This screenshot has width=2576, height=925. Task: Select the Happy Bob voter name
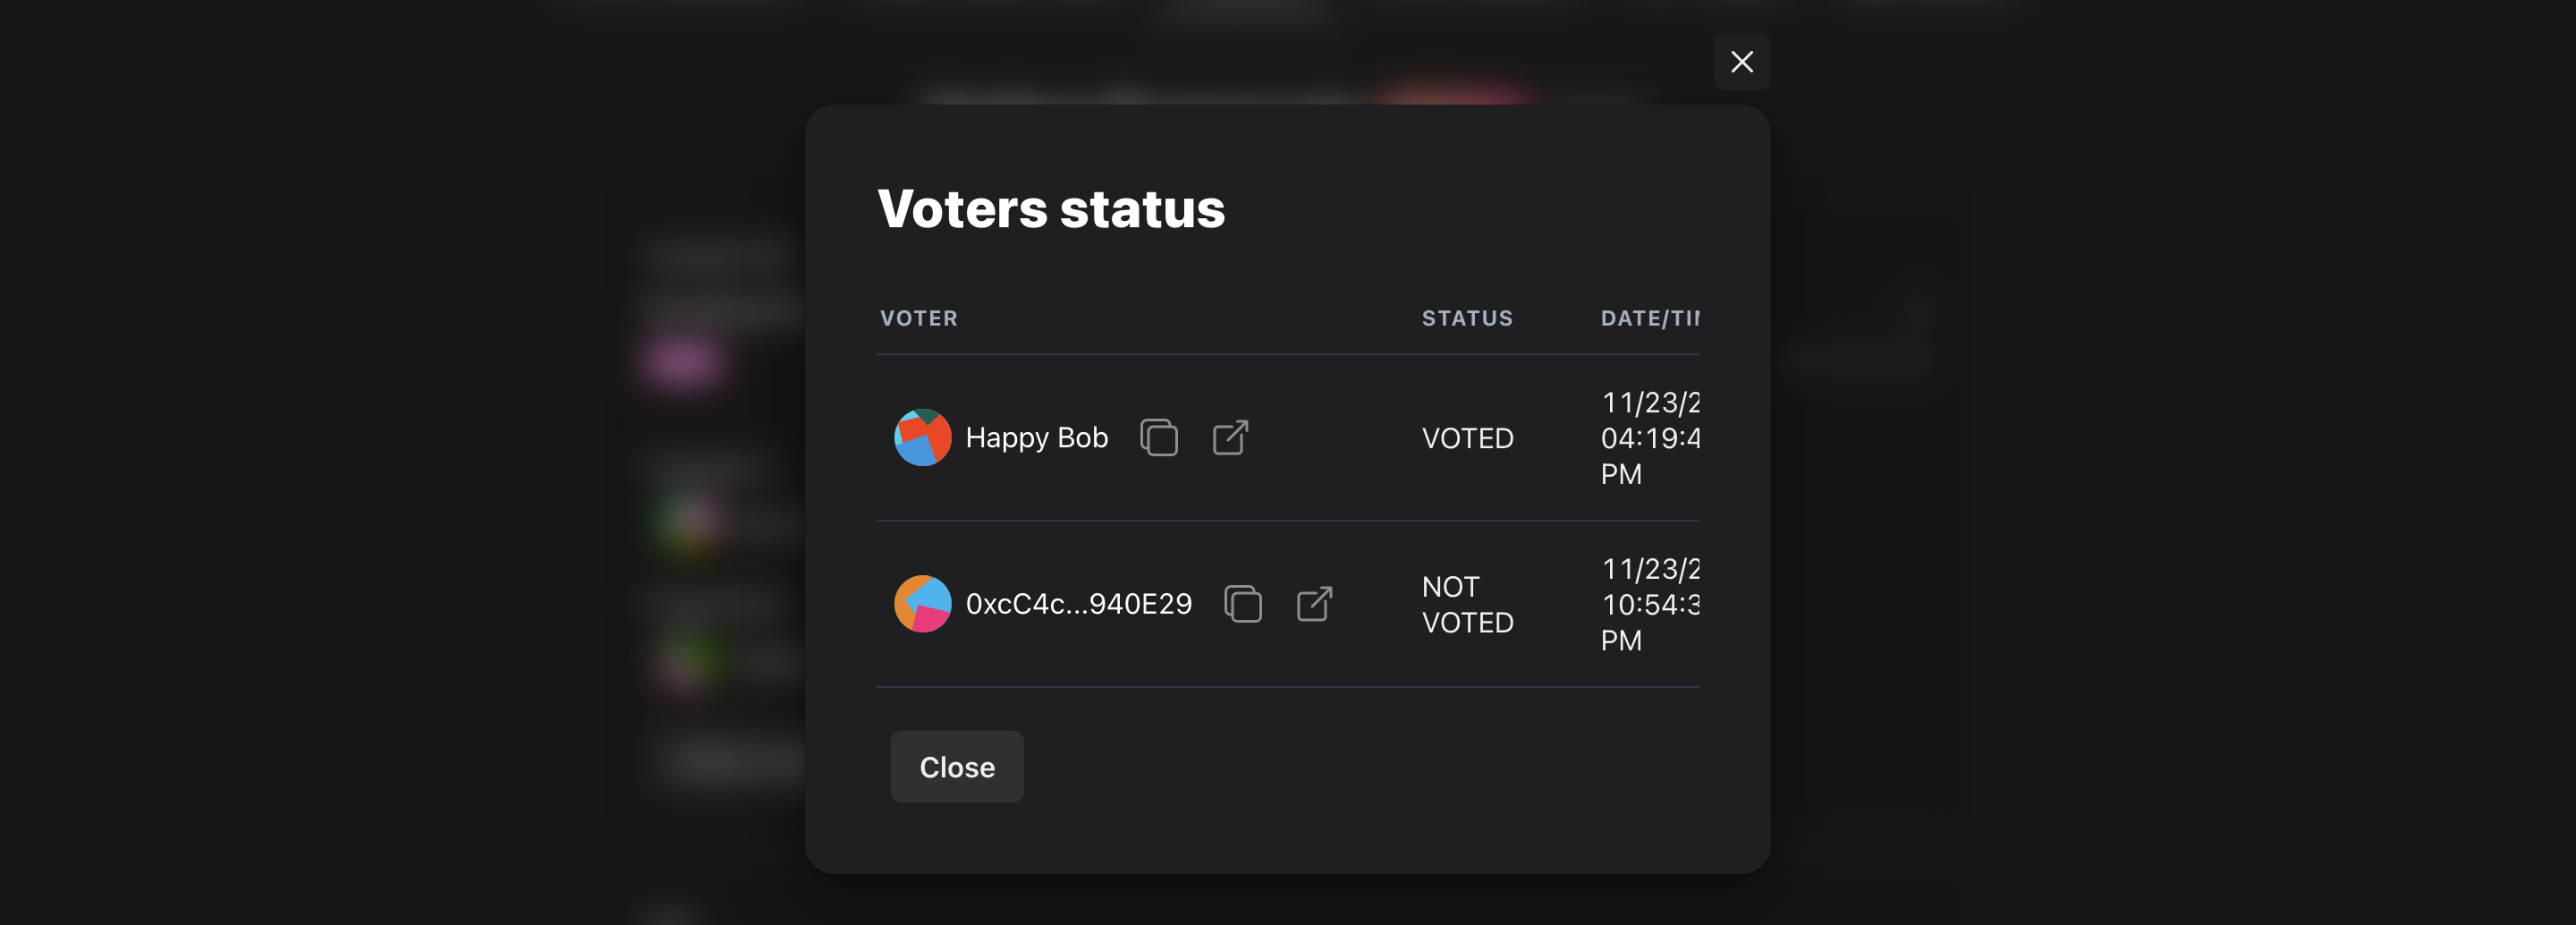(1036, 437)
